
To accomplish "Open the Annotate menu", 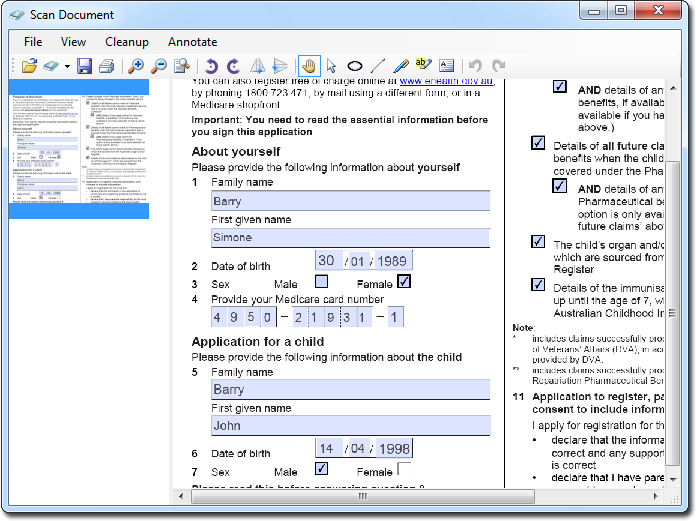I will (x=192, y=42).
